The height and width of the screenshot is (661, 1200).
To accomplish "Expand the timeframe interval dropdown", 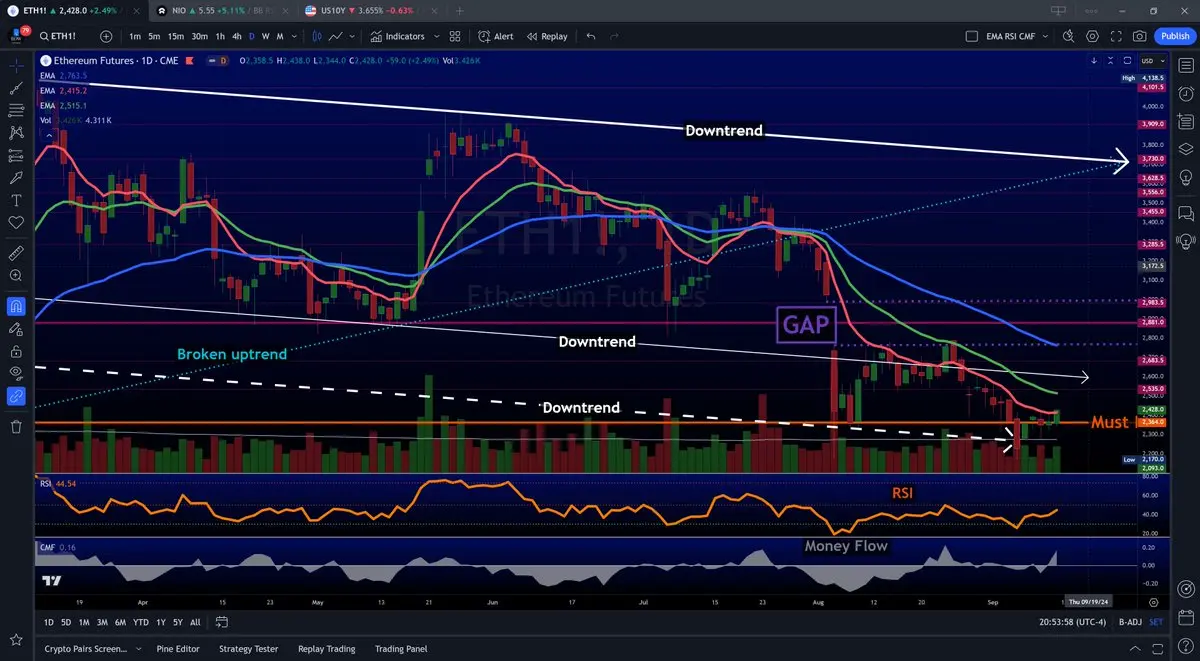I will coord(293,36).
